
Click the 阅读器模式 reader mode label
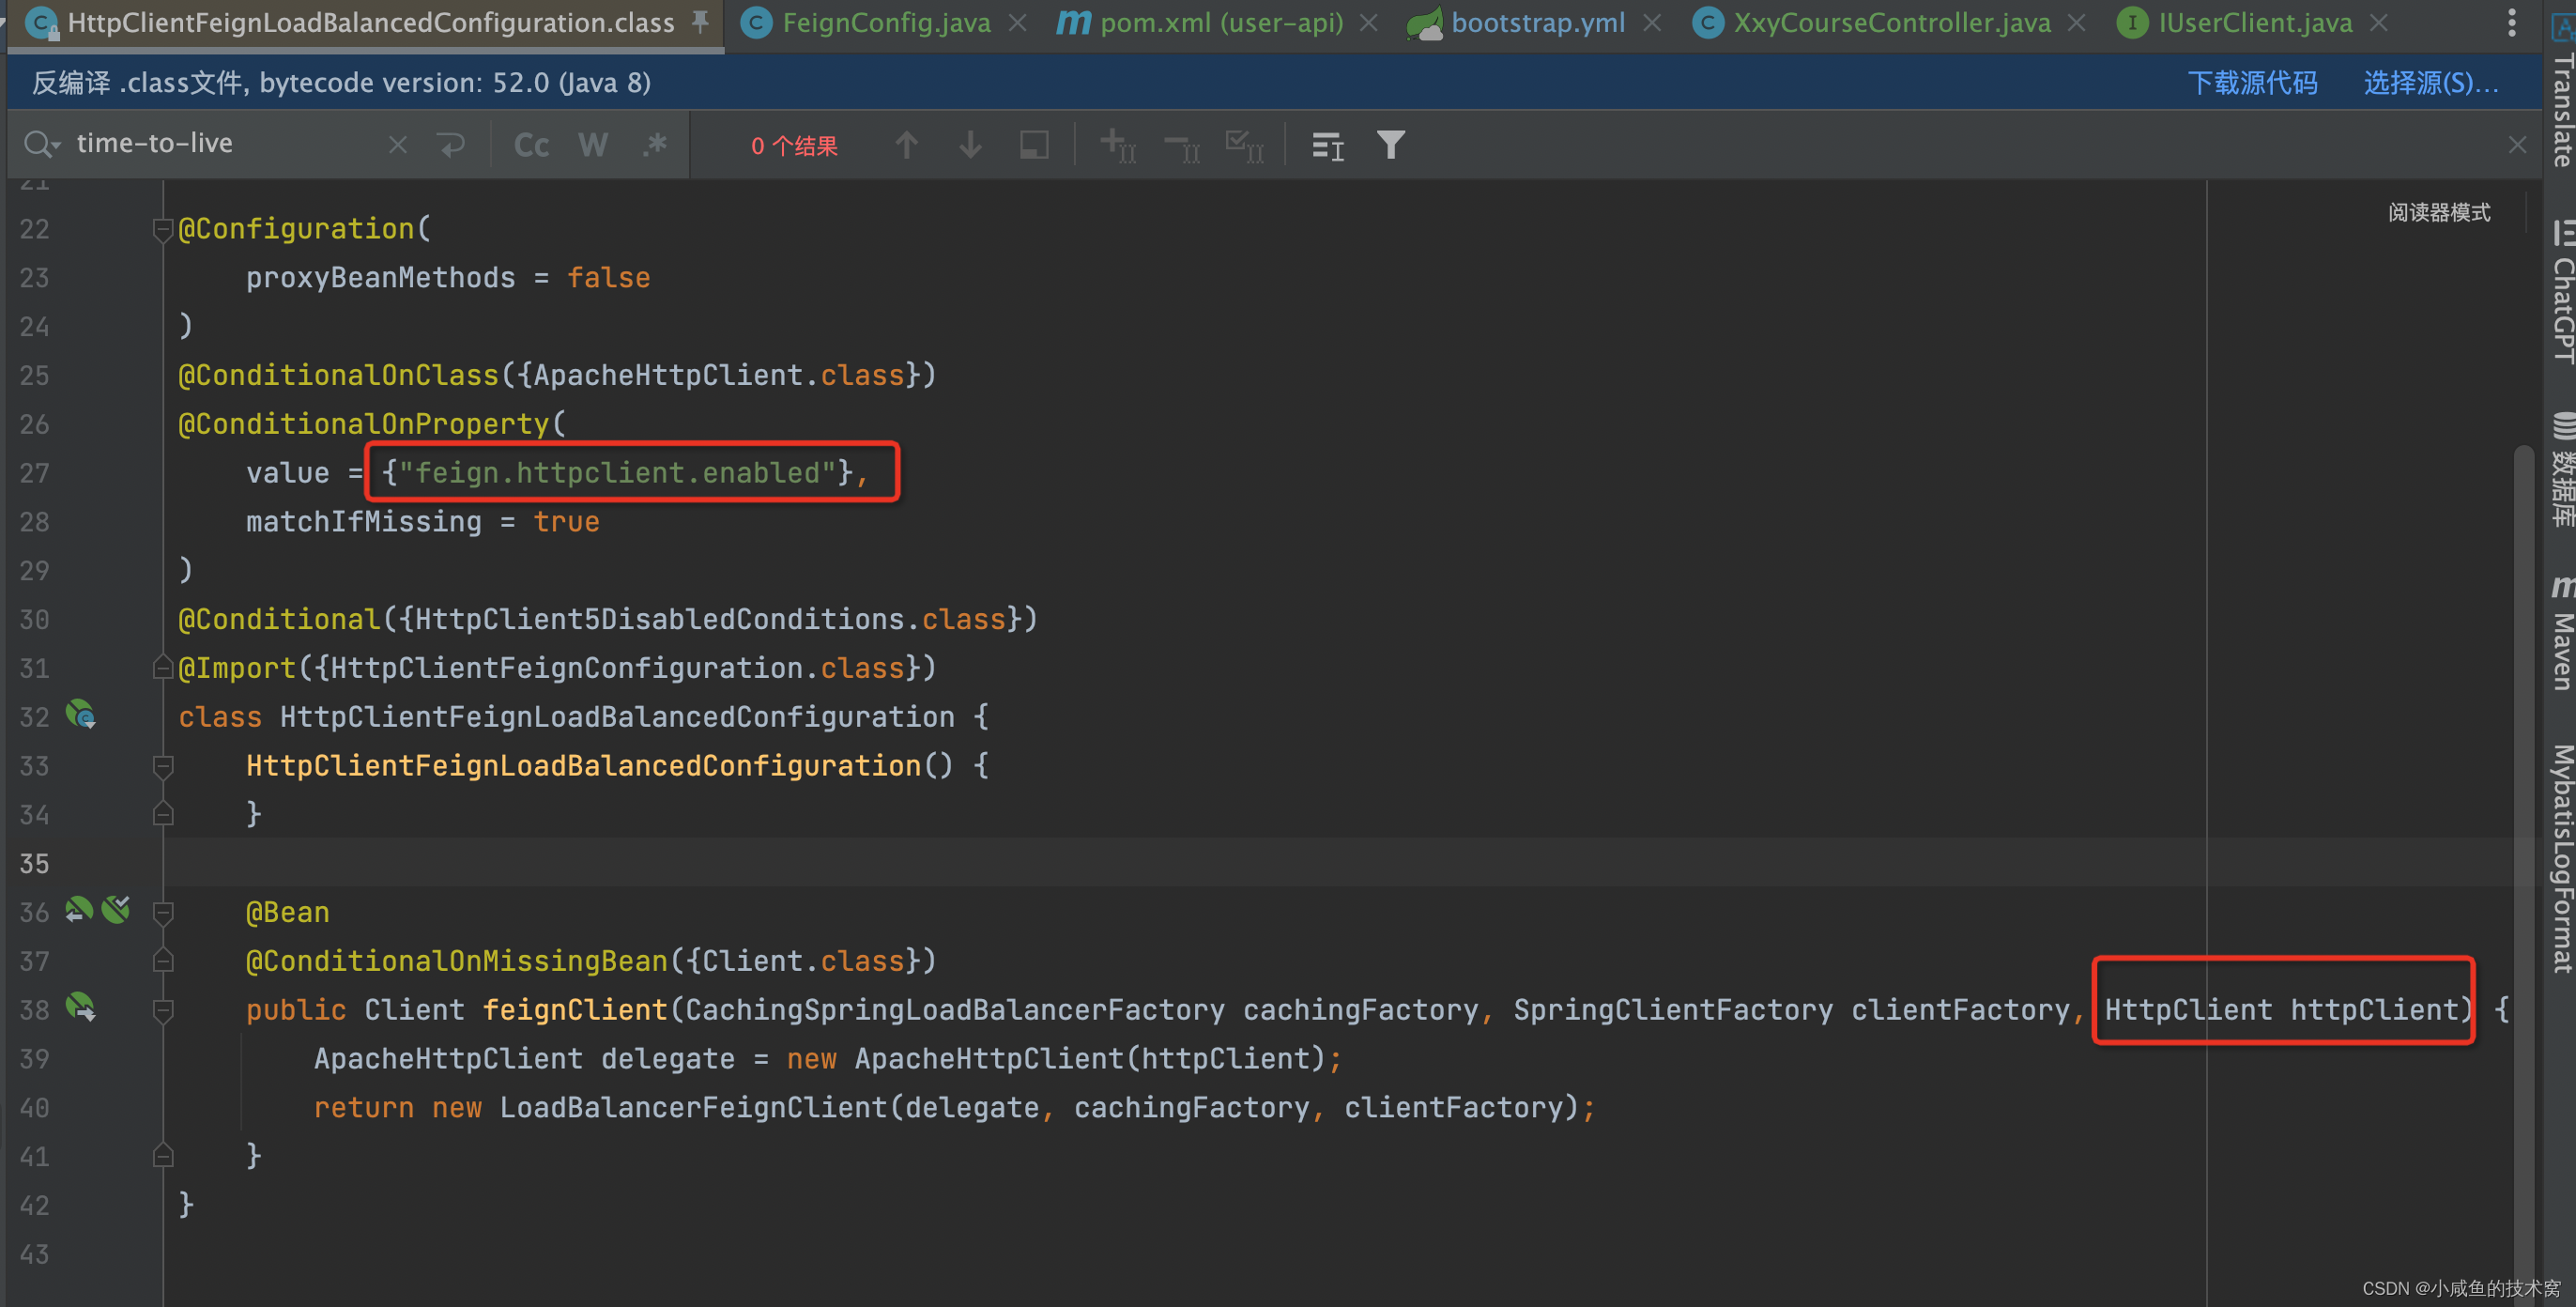[2439, 212]
